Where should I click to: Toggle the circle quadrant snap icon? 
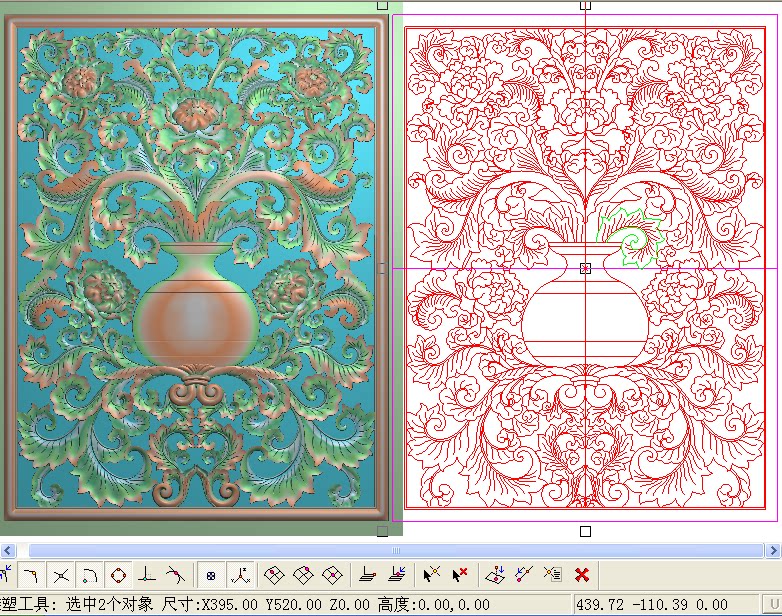[119, 575]
